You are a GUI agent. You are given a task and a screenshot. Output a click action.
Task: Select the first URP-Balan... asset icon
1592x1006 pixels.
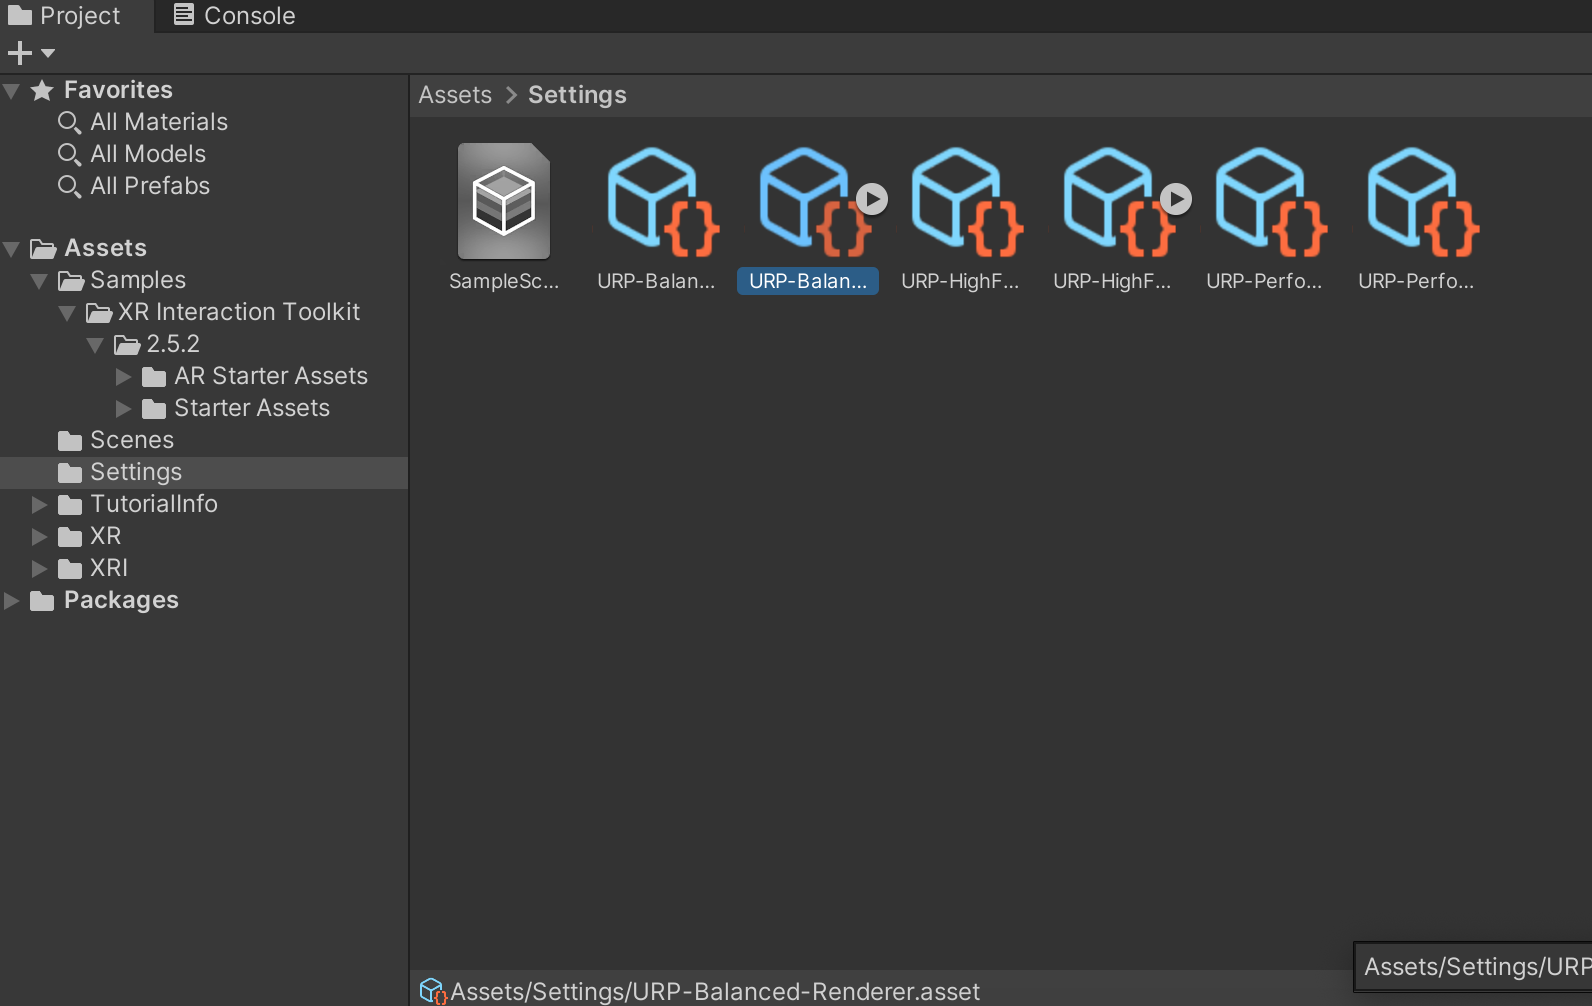662,201
